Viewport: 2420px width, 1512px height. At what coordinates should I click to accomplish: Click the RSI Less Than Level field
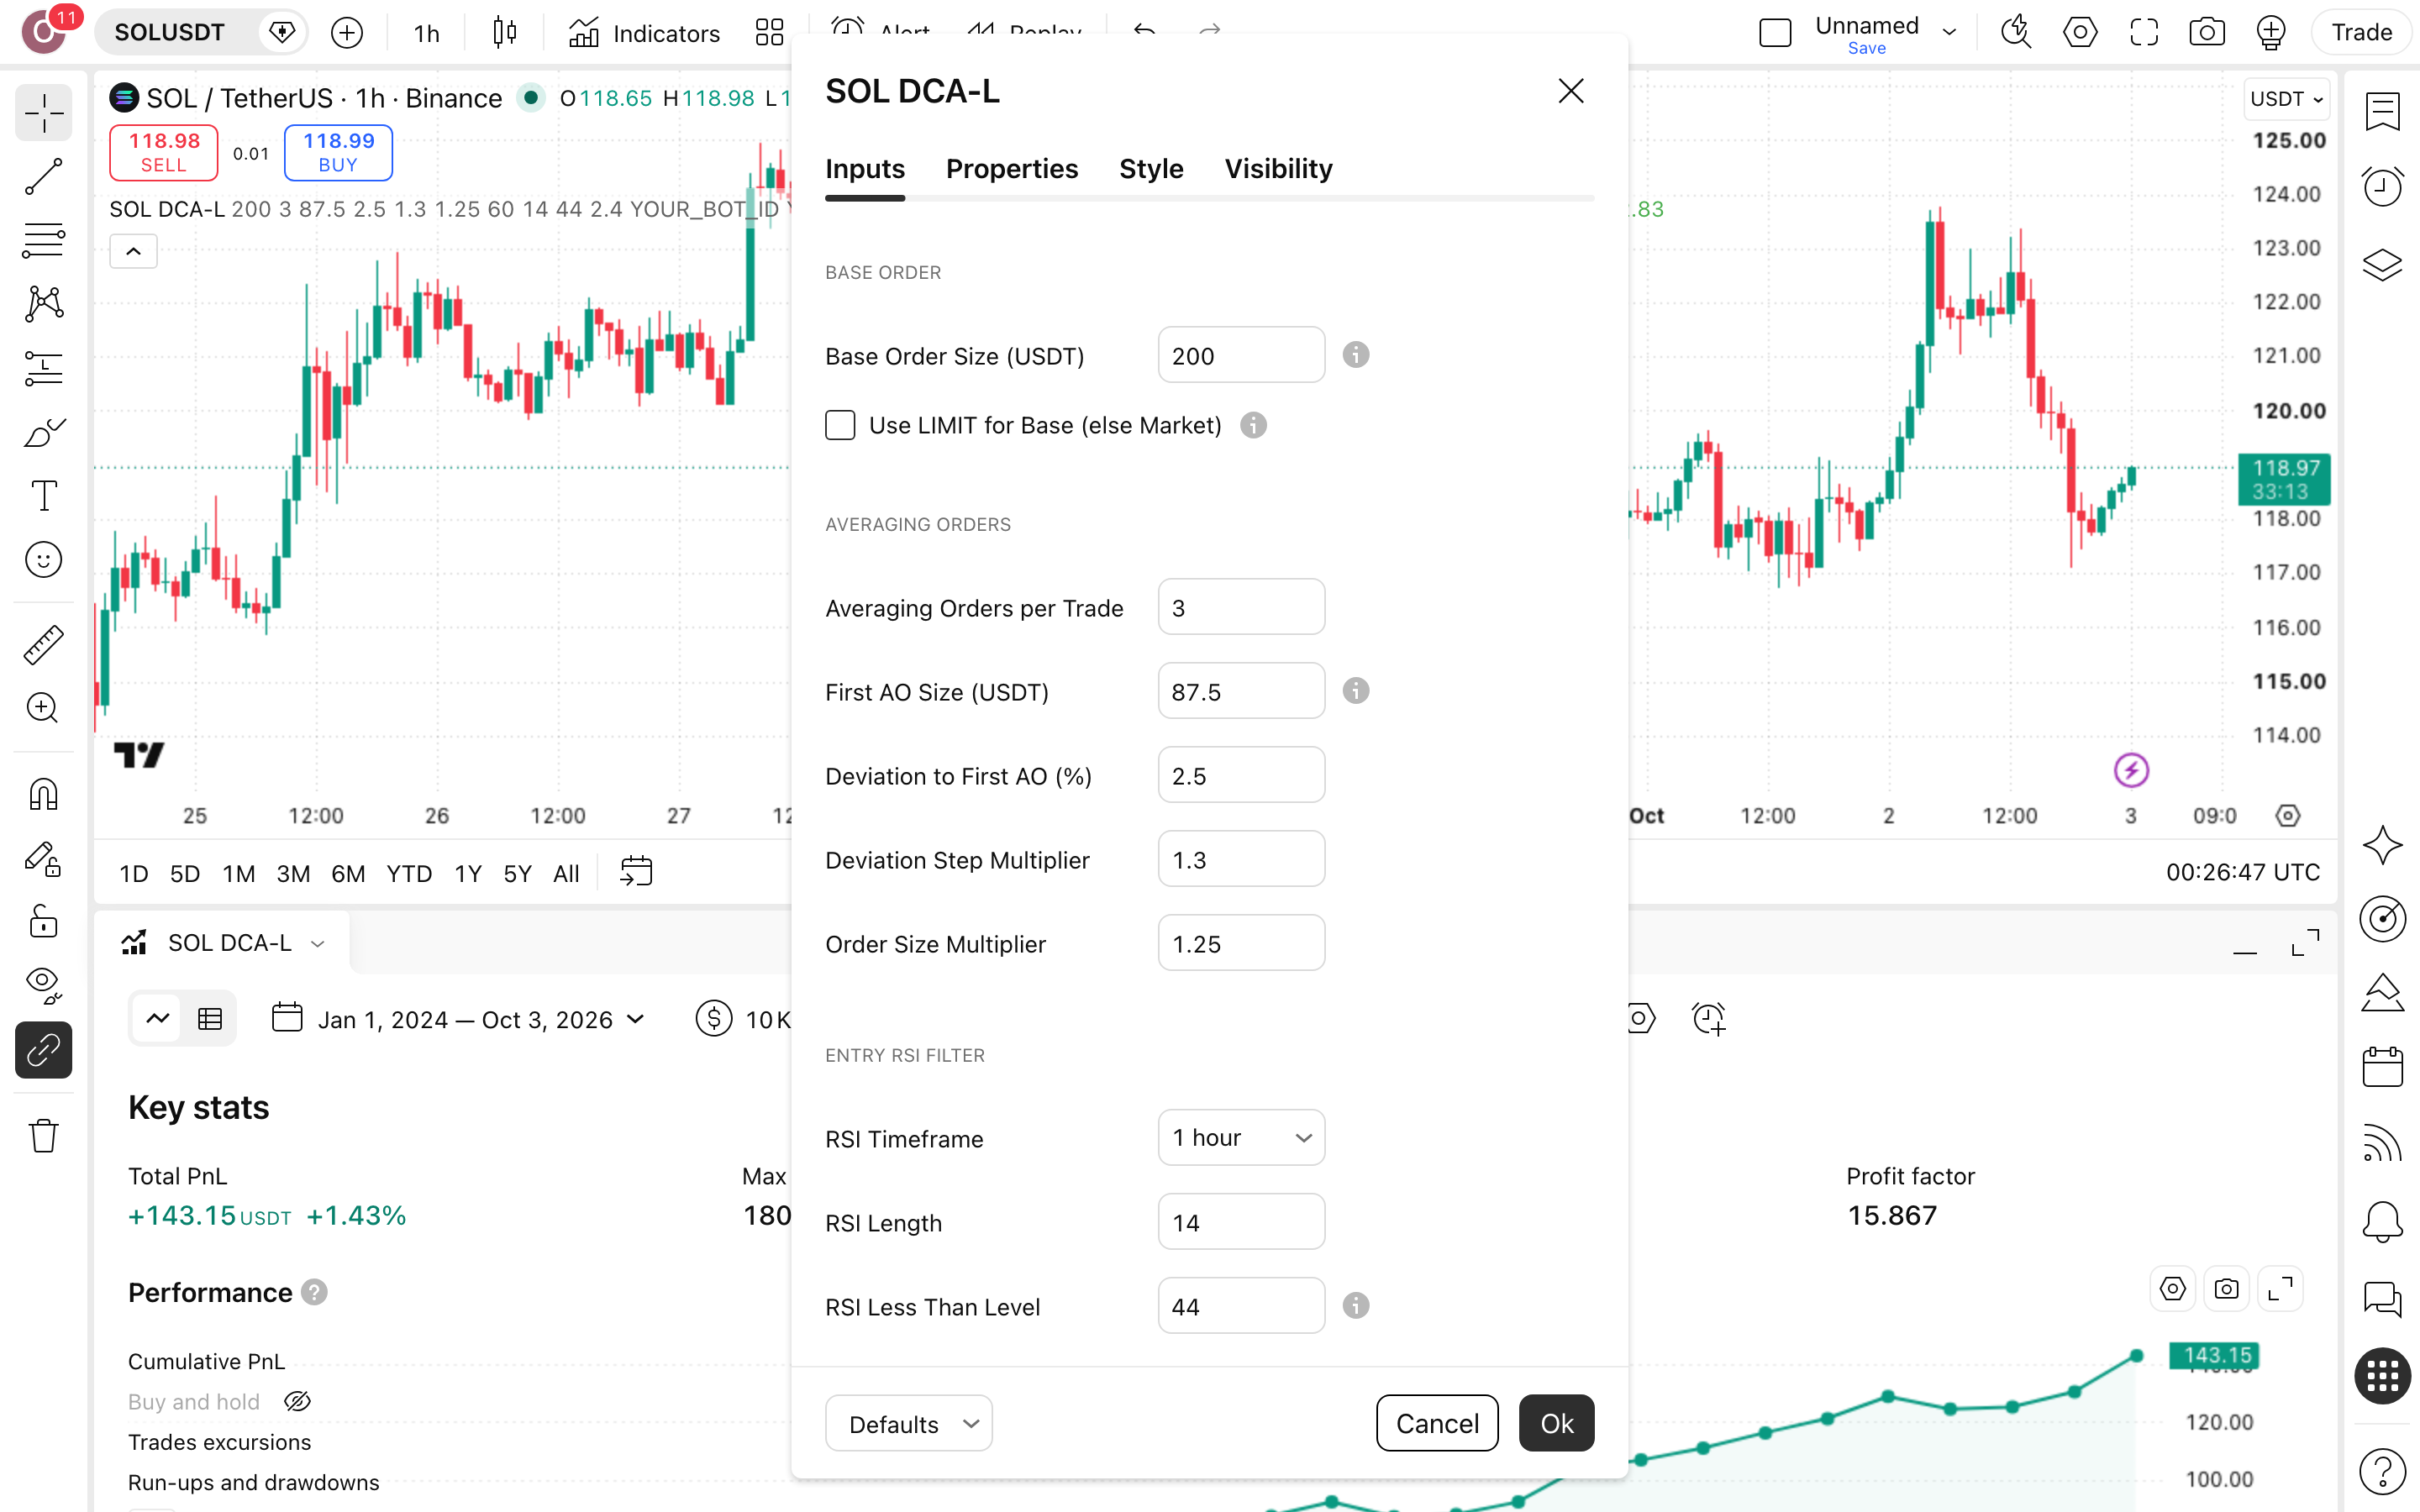tap(1241, 1306)
